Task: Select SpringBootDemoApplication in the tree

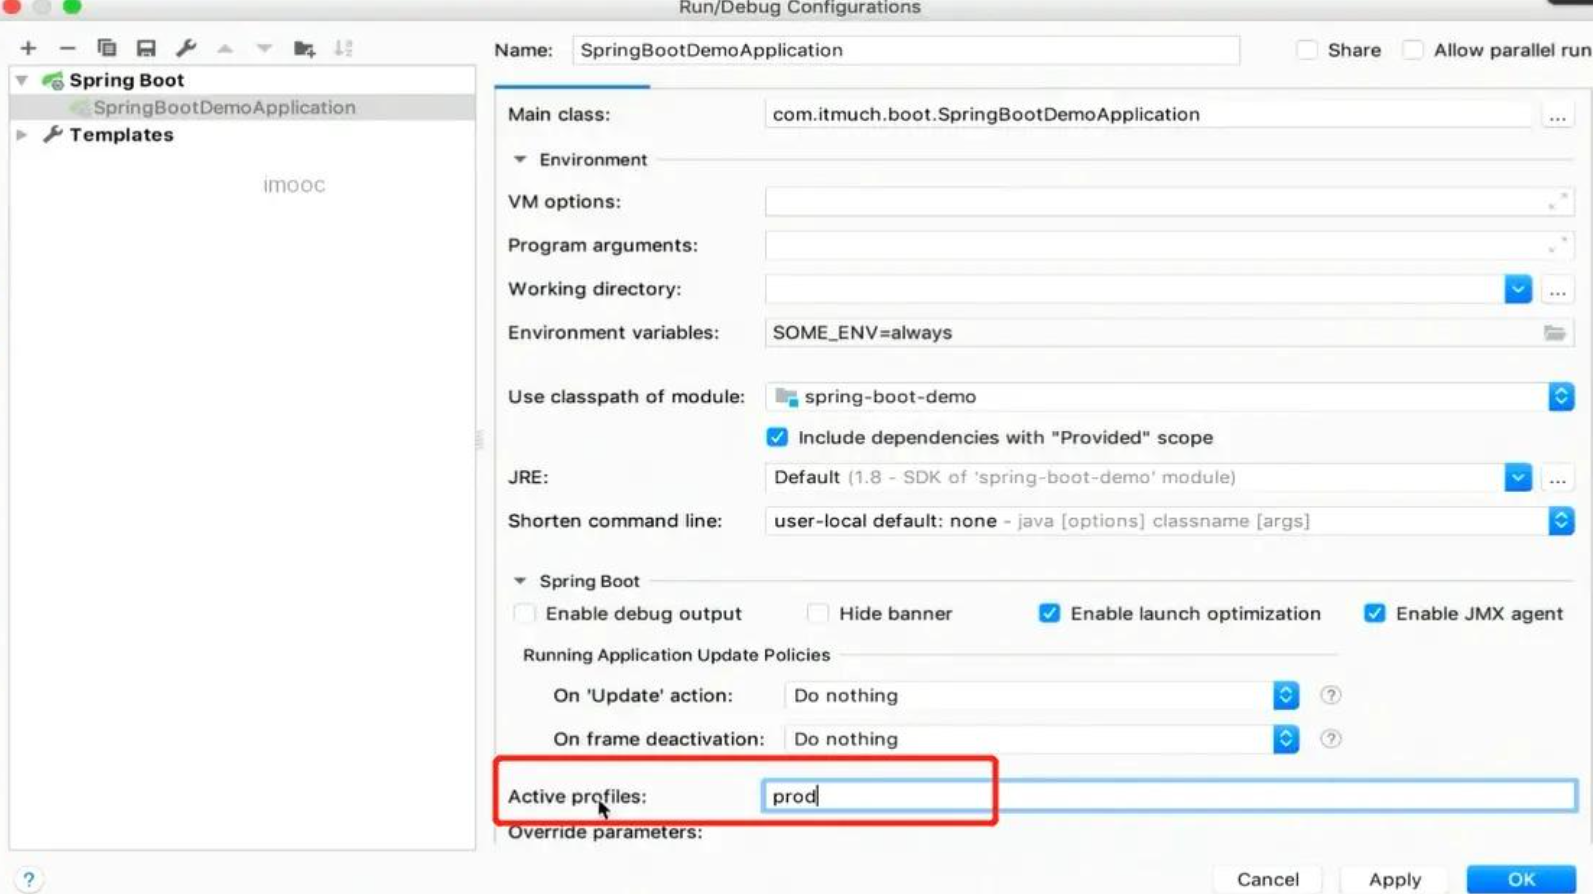Action: point(224,107)
